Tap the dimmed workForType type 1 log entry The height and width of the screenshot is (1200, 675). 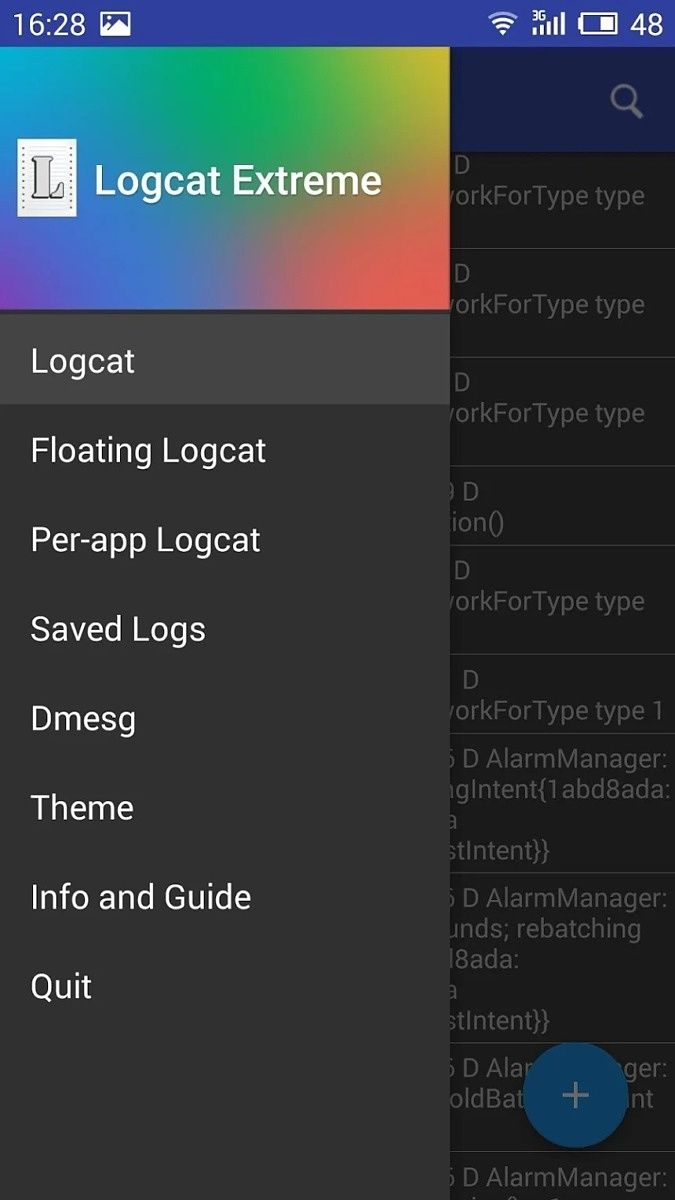[558, 695]
